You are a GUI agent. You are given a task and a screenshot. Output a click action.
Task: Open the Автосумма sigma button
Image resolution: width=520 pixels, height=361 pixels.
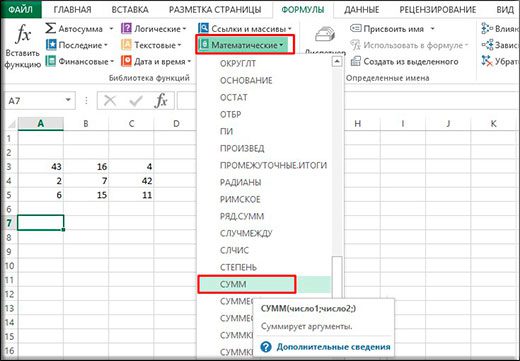(74, 29)
